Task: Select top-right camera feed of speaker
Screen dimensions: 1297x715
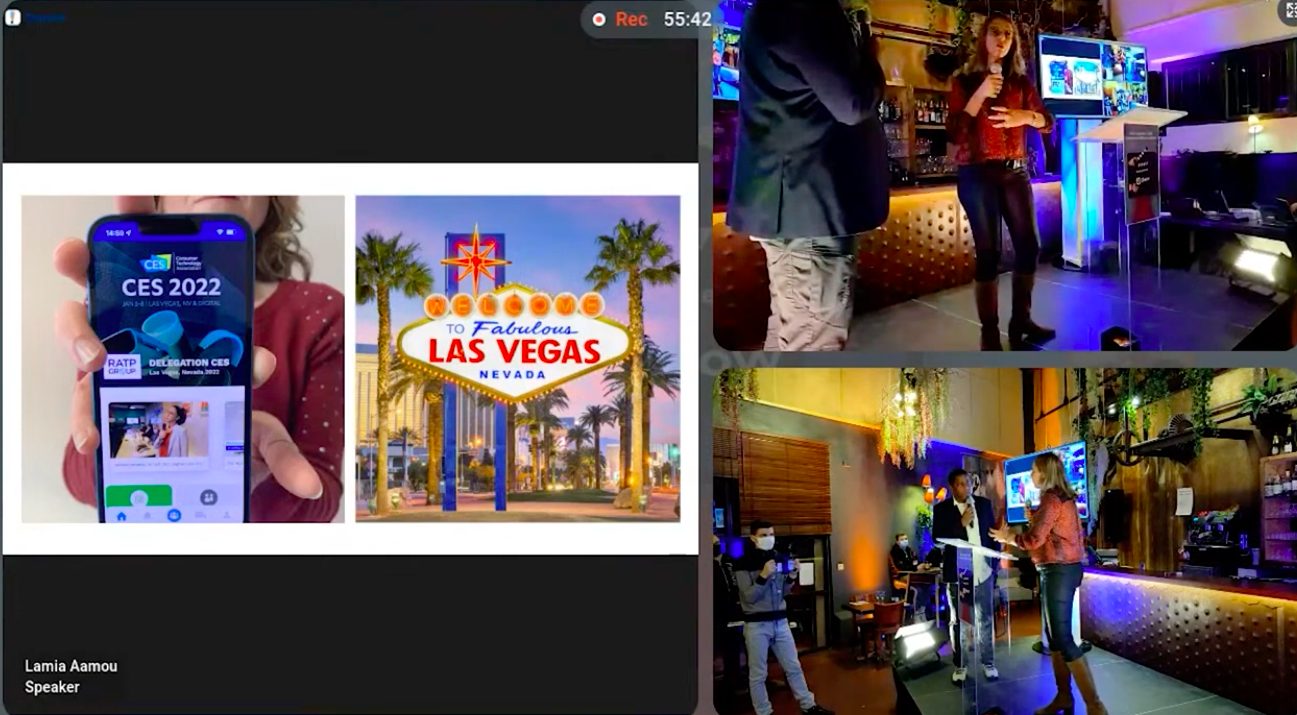Action: (1005, 175)
